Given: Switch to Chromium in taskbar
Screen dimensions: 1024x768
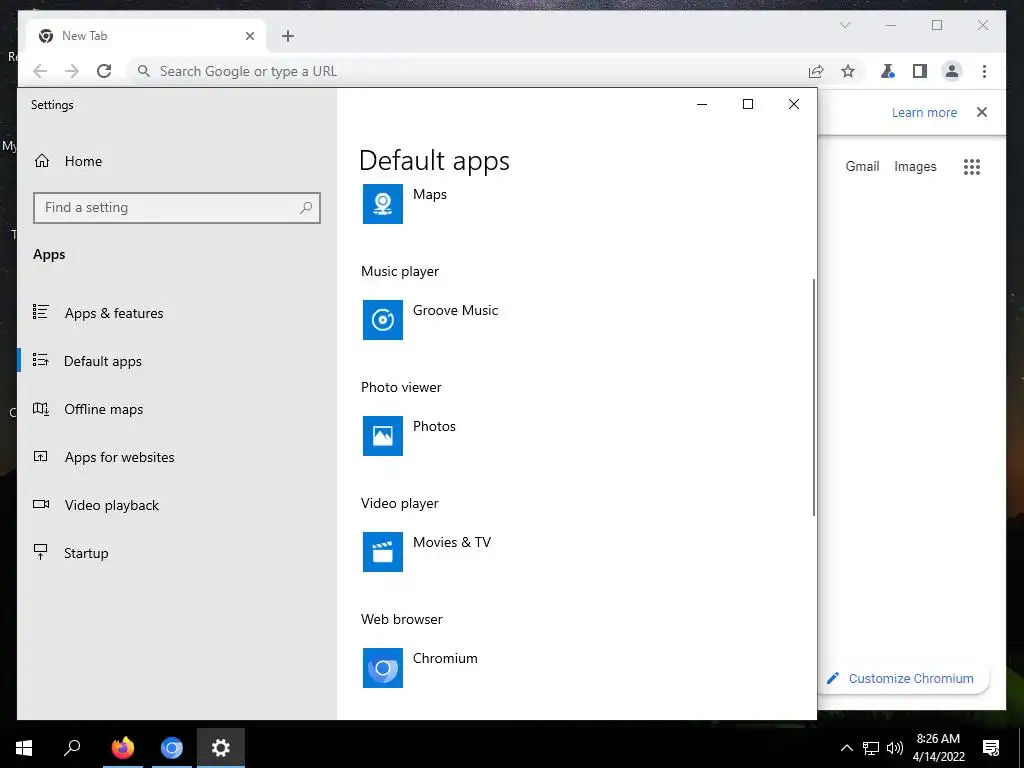Looking at the screenshot, I should [172, 748].
